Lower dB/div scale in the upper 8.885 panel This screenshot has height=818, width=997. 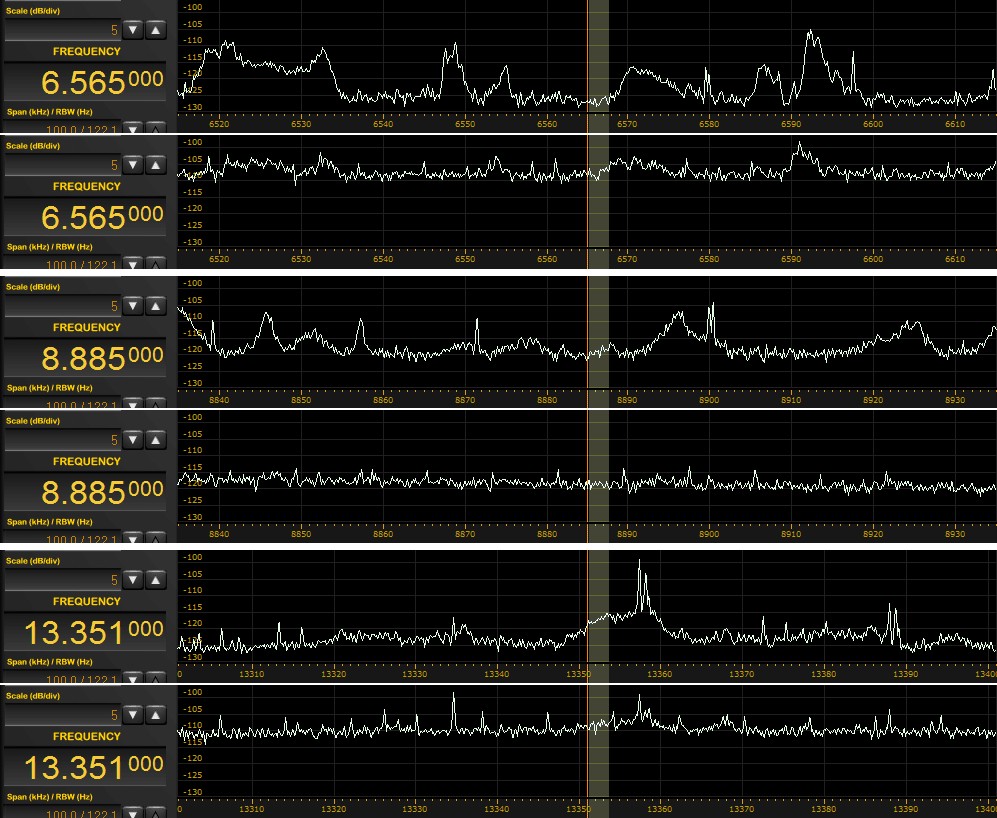134,306
